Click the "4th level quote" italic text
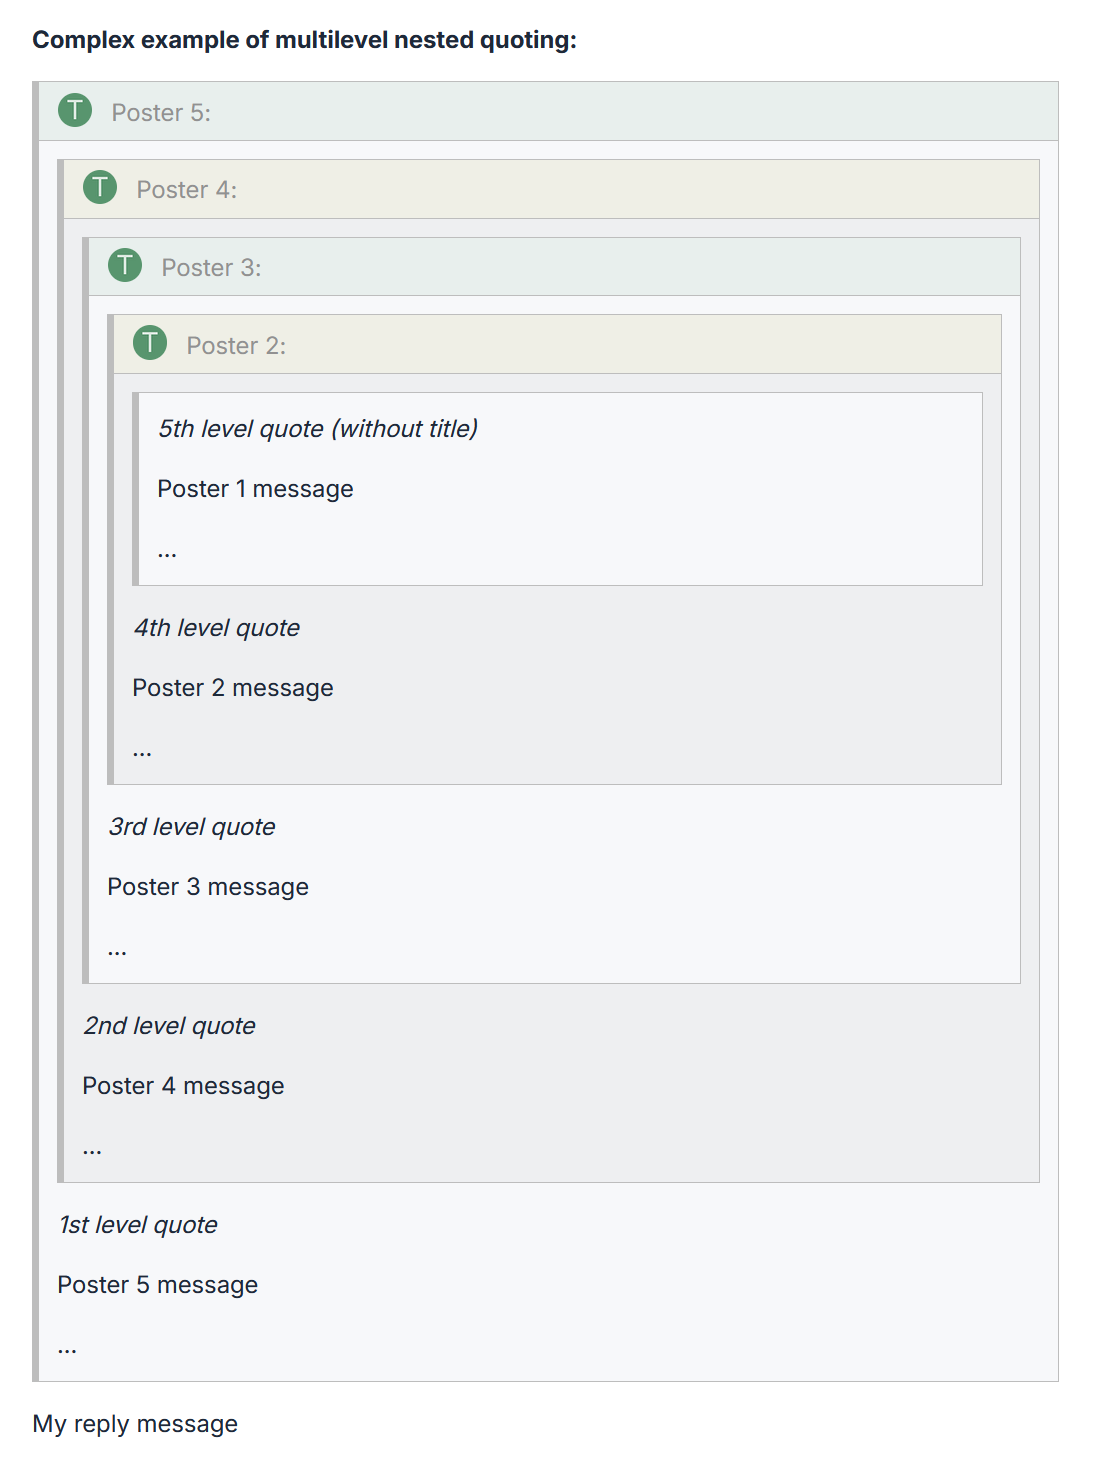Viewport: 1100px width, 1468px height. pos(216,628)
